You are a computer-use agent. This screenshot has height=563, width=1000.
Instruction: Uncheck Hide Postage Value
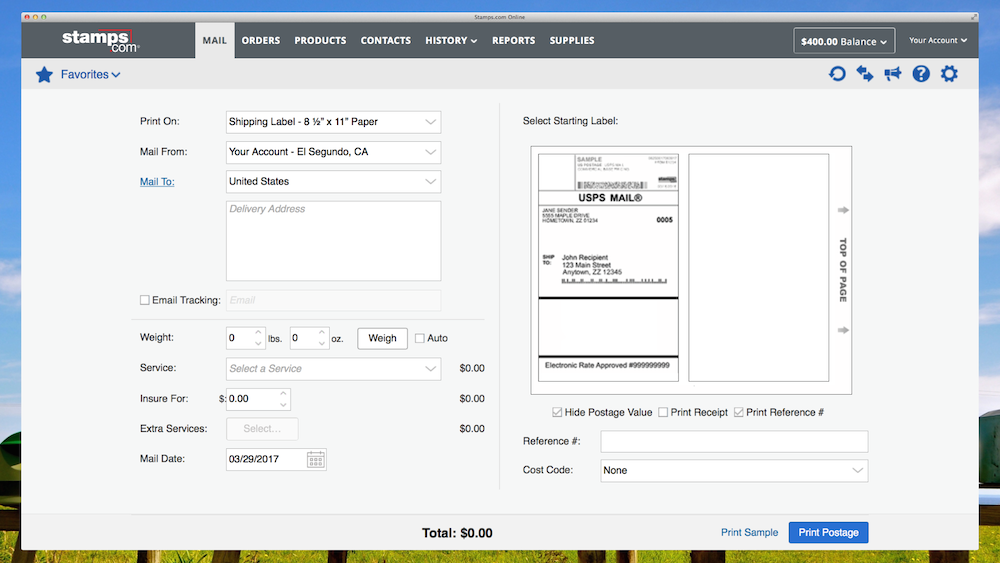pyautogui.click(x=557, y=413)
